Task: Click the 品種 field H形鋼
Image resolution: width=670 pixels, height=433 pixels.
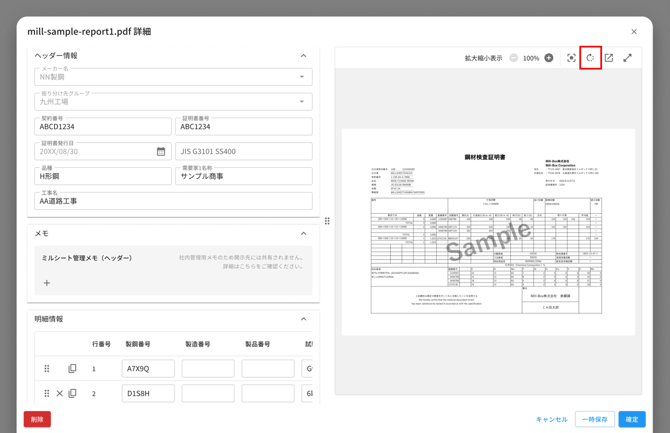Action: (x=103, y=176)
